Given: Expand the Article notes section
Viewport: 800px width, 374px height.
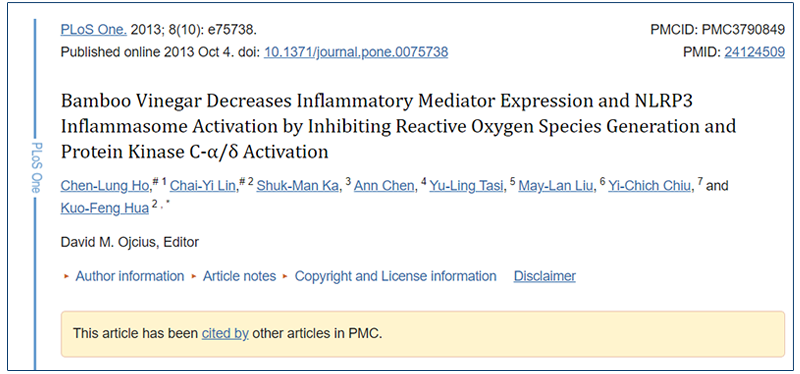Looking at the screenshot, I should pos(239,277).
